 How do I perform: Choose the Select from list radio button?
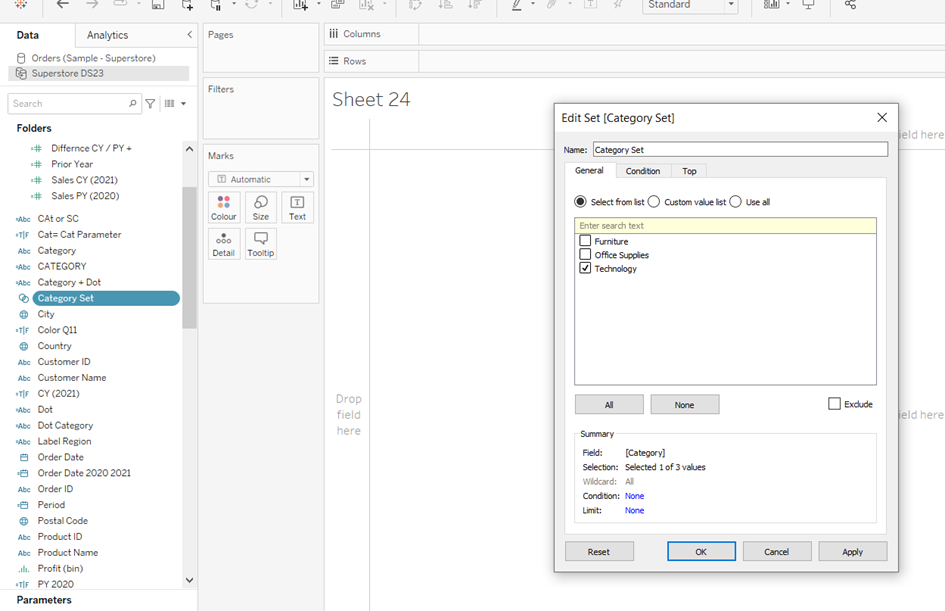point(580,202)
